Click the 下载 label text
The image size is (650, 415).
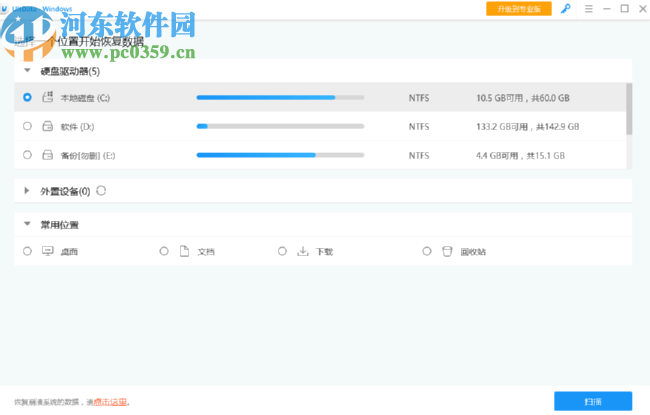pos(325,252)
